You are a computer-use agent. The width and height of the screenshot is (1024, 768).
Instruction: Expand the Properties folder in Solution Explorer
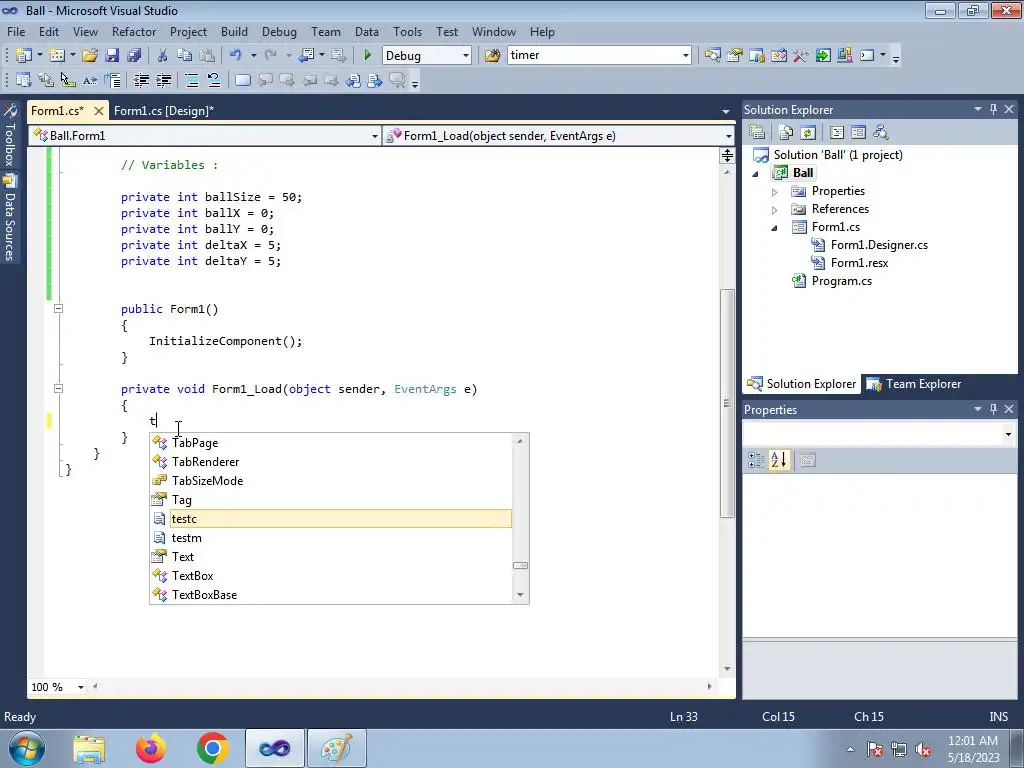pyautogui.click(x=775, y=192)
